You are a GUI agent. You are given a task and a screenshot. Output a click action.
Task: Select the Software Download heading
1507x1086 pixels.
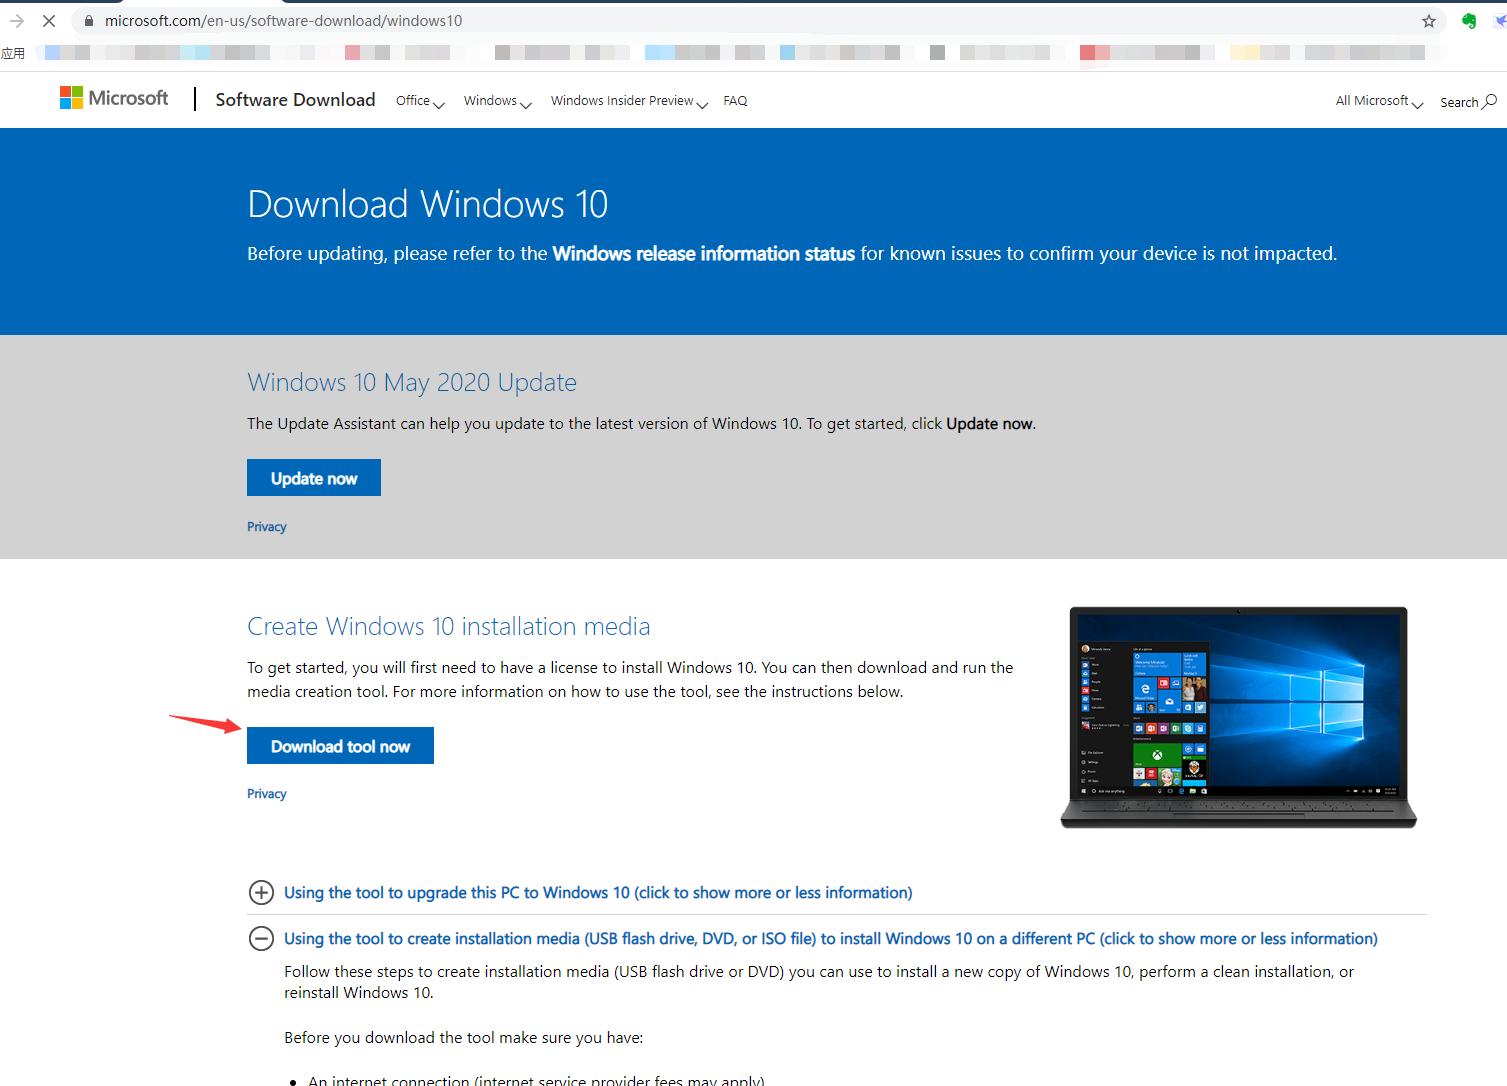tap(295, 99)
